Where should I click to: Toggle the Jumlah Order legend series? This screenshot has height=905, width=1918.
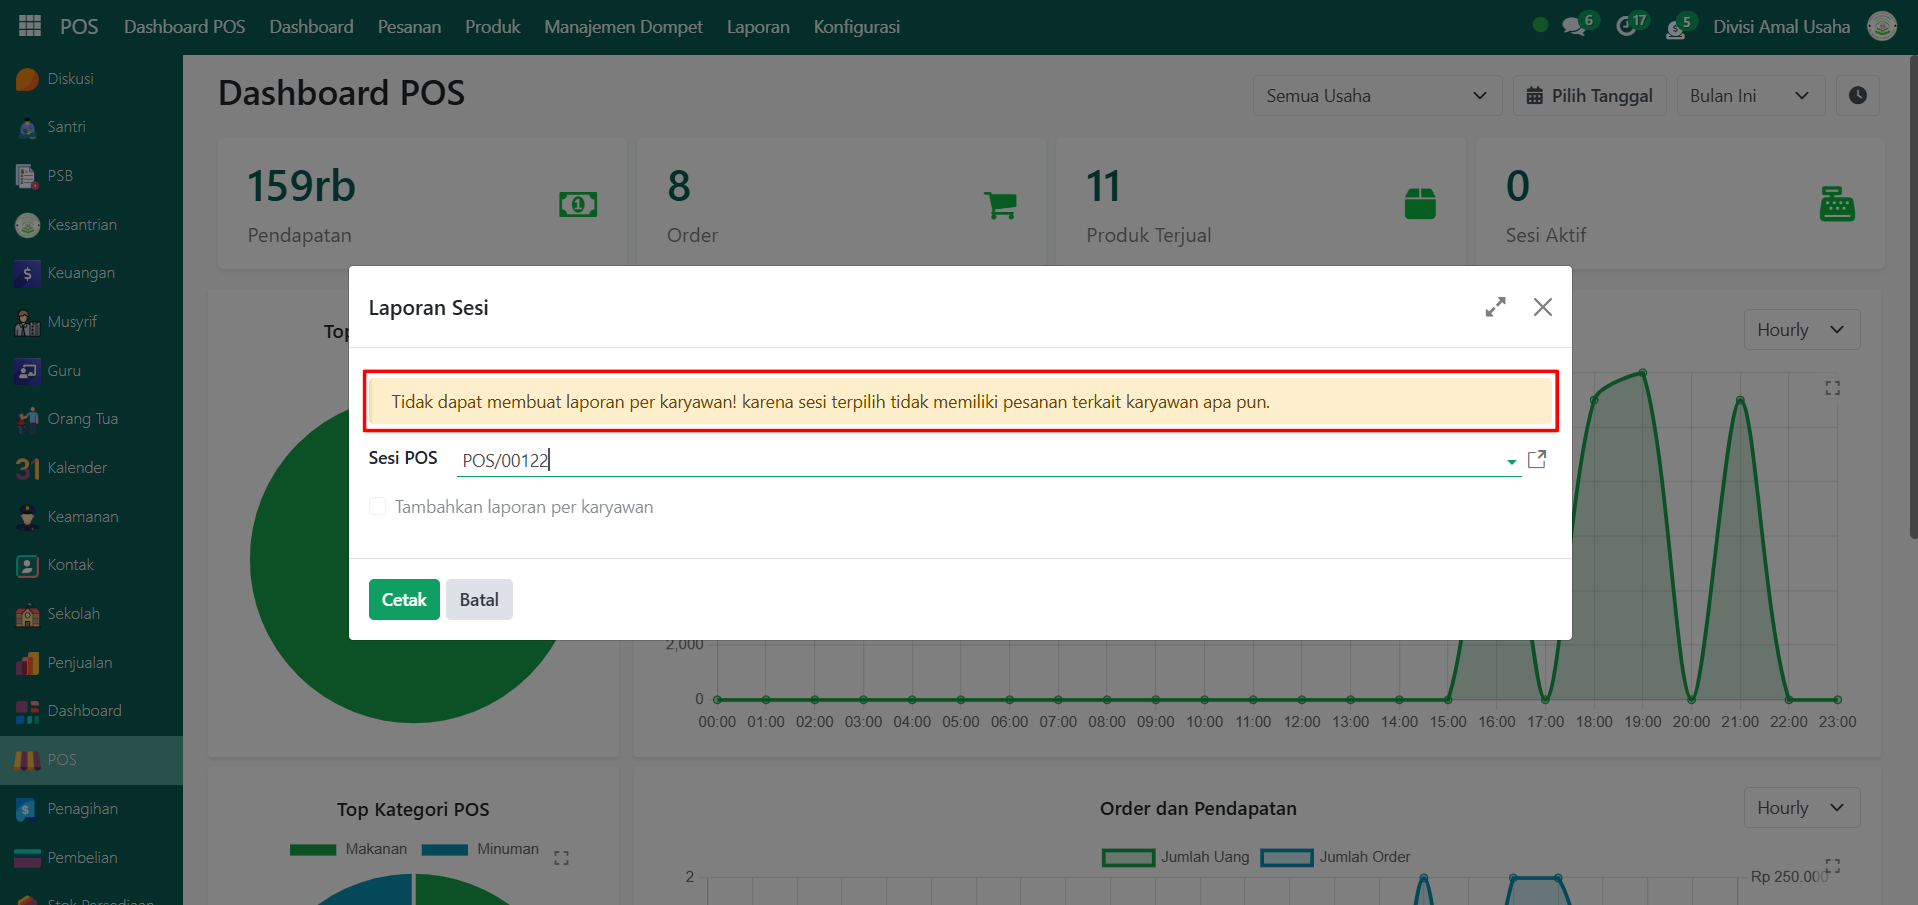coord(1336,857)
